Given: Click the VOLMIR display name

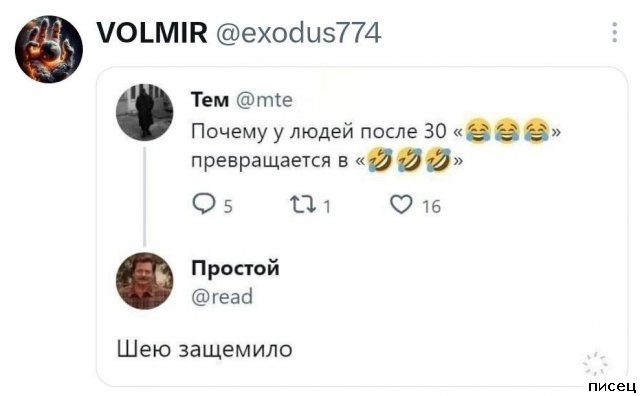Looking at the screenshot, I should 152,33.
